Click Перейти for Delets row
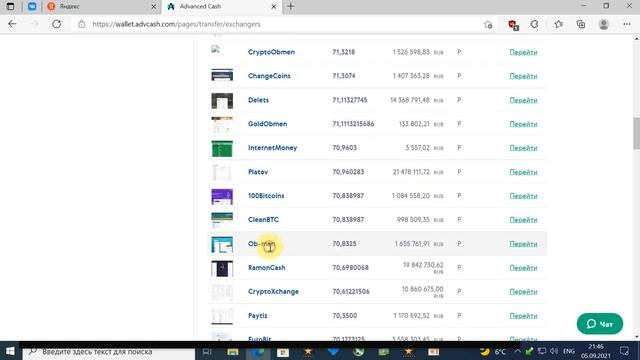640x360 pixels. pyautogui.click(x=523, y=100)
